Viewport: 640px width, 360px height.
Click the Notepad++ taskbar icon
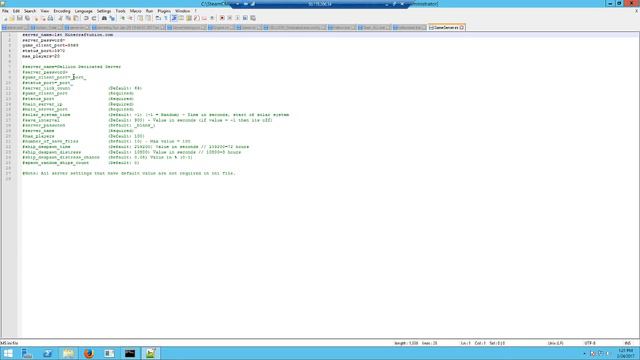click(x=150, y=353)
